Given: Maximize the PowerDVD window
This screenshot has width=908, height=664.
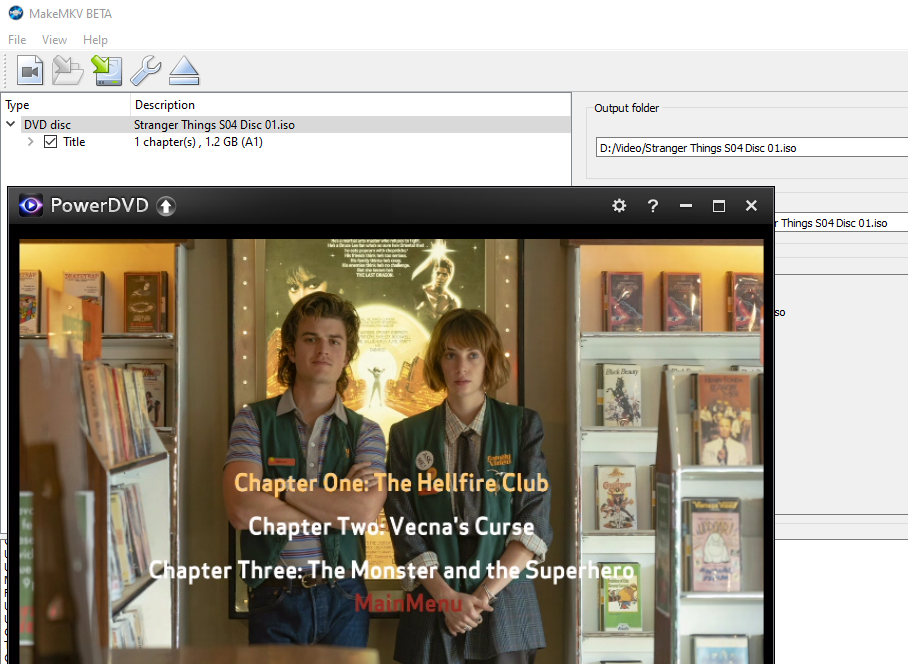Looking at the screenshot, I should (719, 206).
